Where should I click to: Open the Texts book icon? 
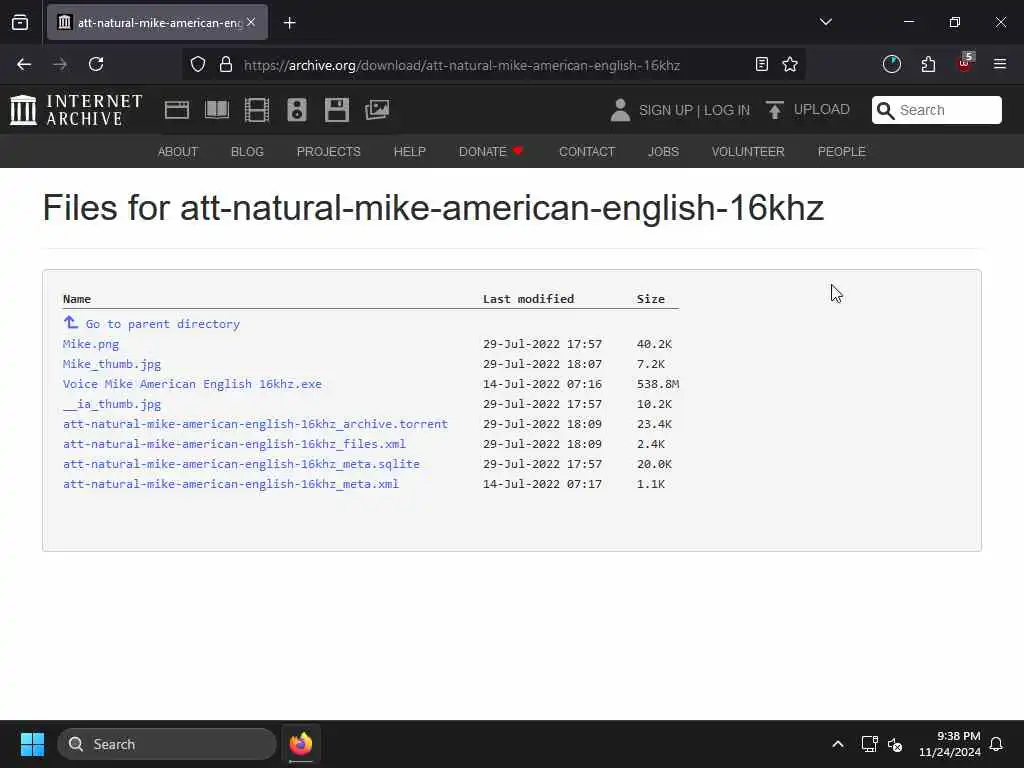pyautogui.click(x=217, y=110)
